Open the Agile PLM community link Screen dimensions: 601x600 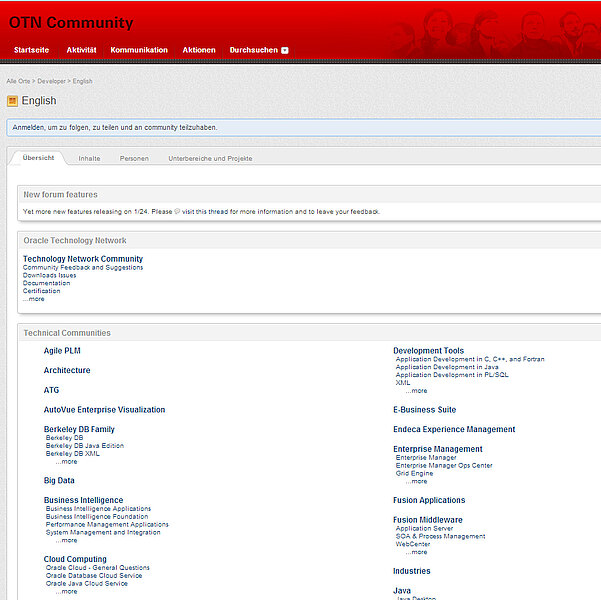tap(62, 351)
